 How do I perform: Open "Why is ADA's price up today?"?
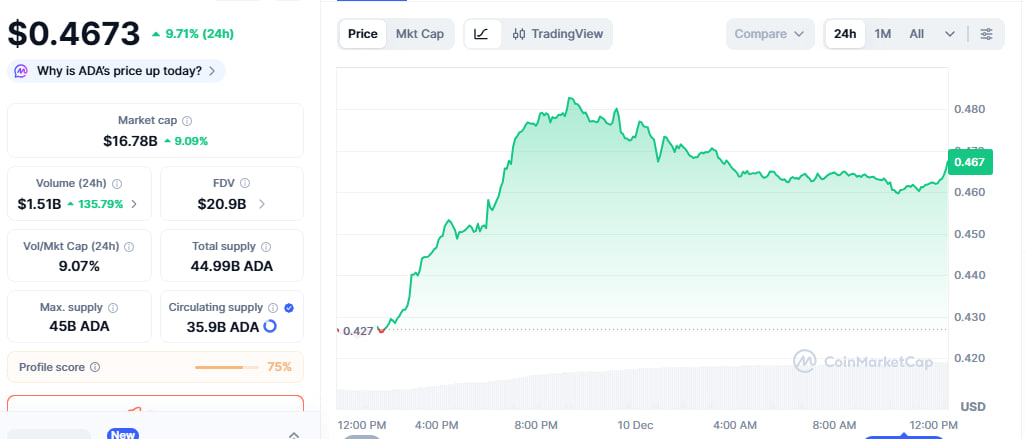point(118,71)
